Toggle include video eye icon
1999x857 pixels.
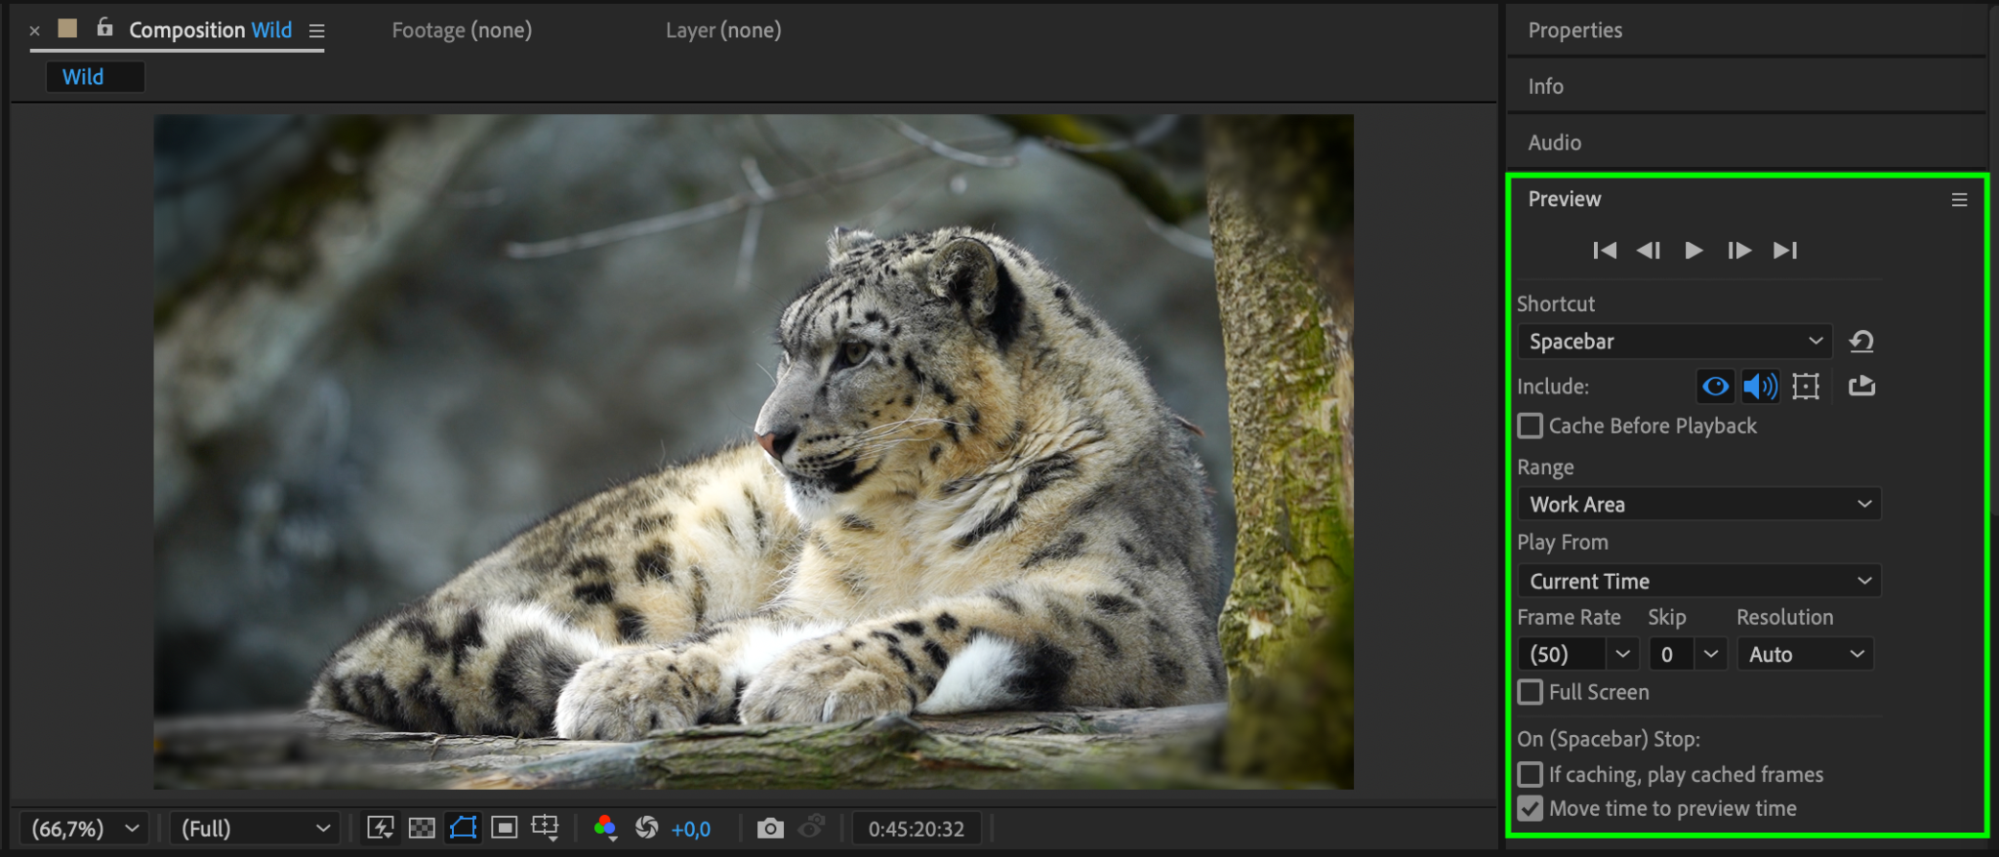coord(1715,386)
